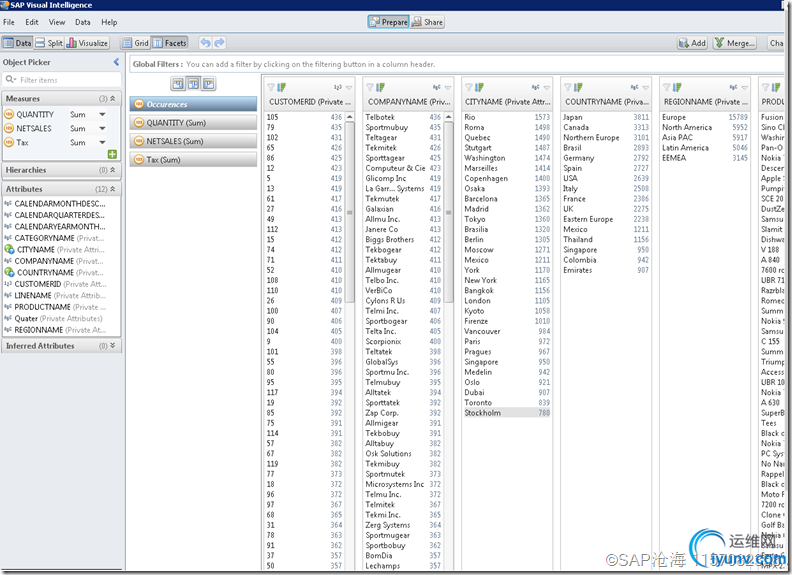This screenshot has height=575, width=792.
Task: Click COMPANYNAME column filter funnel icon
Action: (x=370, y=87)
